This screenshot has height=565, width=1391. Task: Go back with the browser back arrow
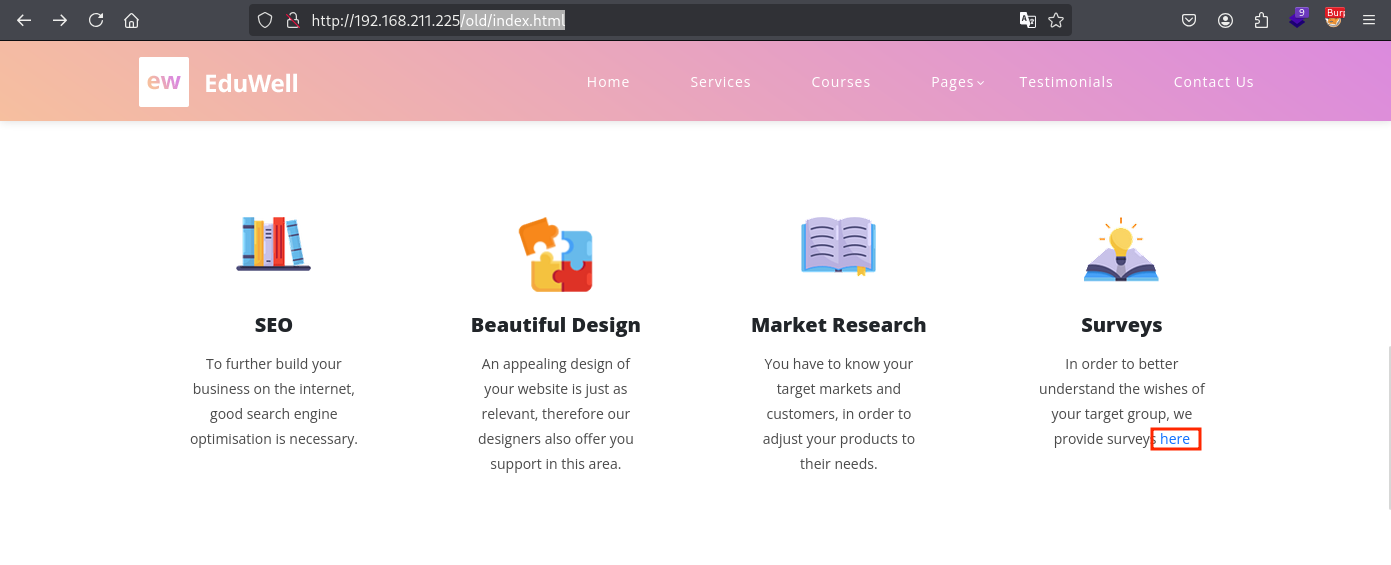tap(24, 20)
